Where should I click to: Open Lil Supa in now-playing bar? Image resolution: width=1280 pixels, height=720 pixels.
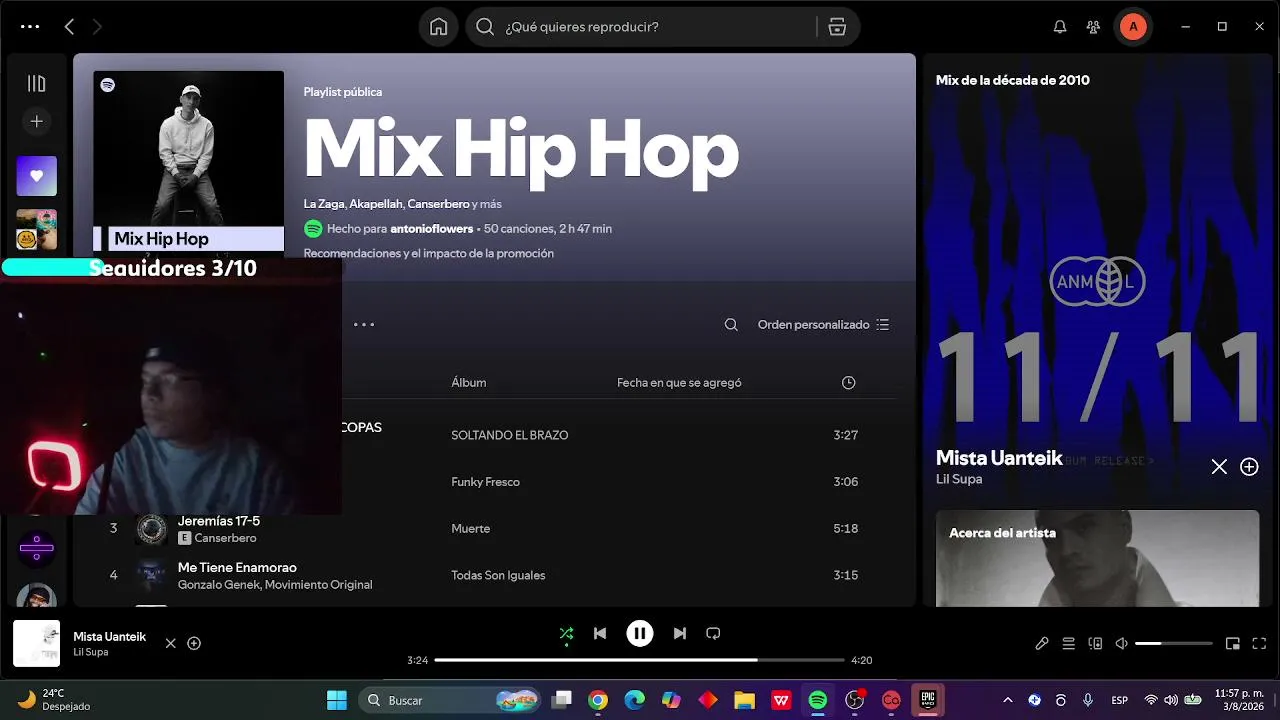(x=90, y=652)
